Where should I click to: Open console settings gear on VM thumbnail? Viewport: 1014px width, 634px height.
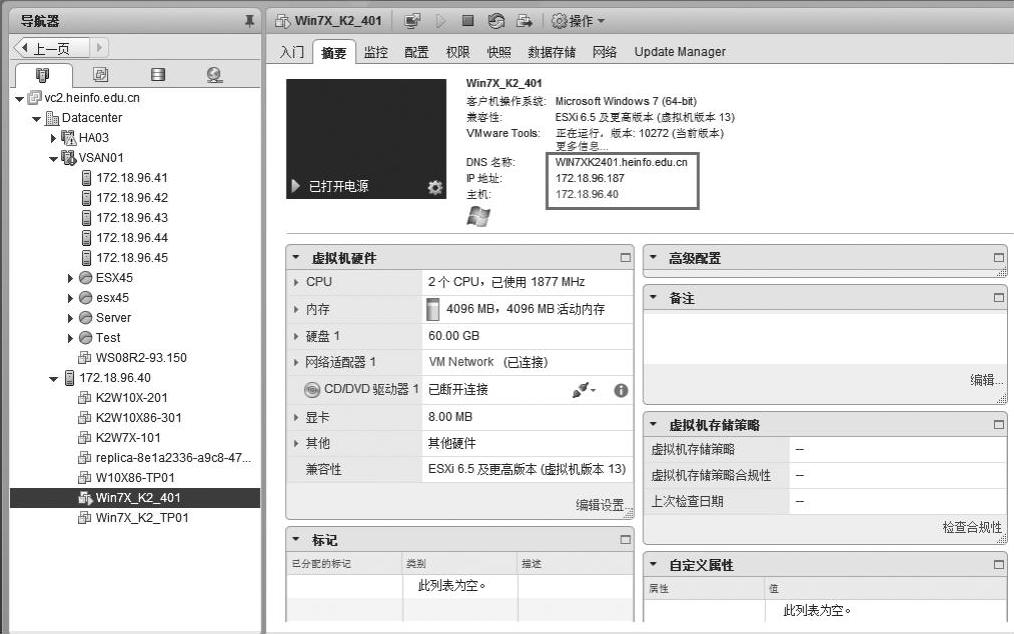tap(435, 187)
